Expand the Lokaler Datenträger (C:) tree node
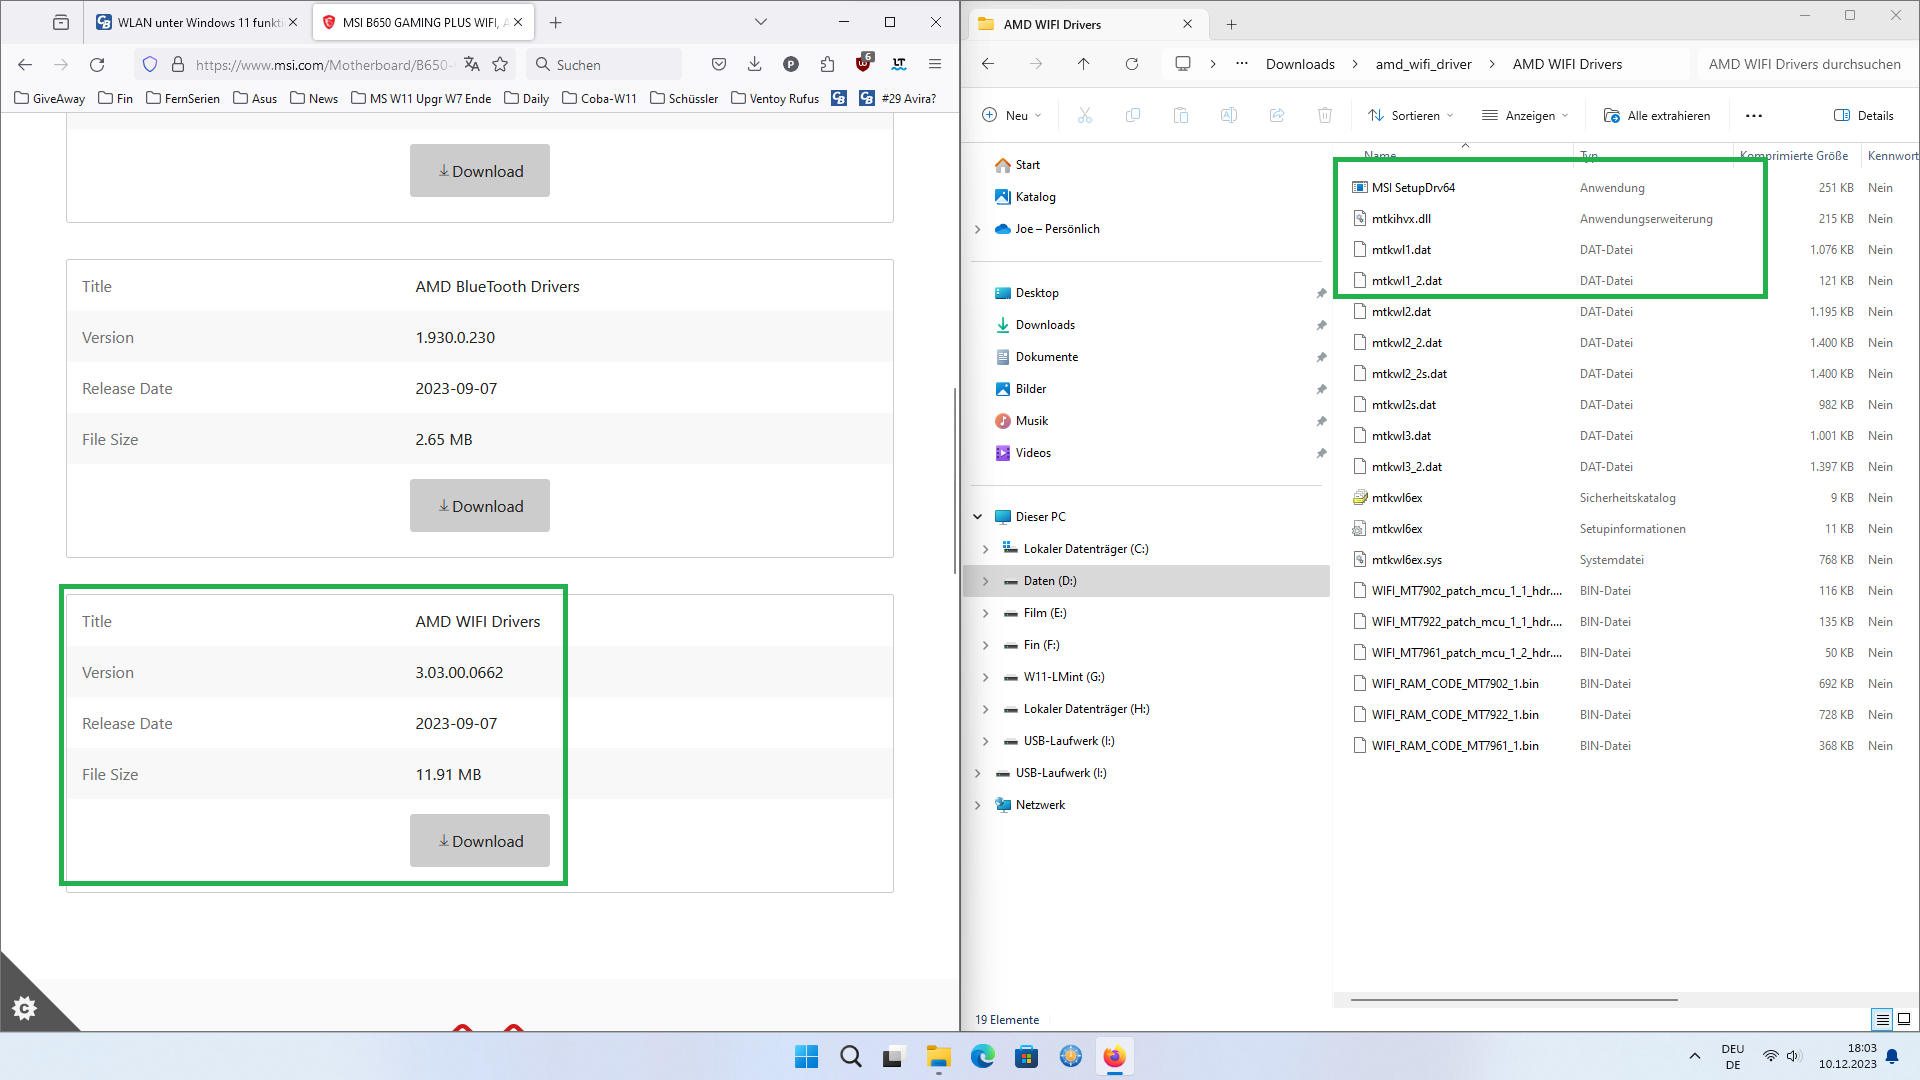This screenshot has height=1080, width=1920. point(985,549)
